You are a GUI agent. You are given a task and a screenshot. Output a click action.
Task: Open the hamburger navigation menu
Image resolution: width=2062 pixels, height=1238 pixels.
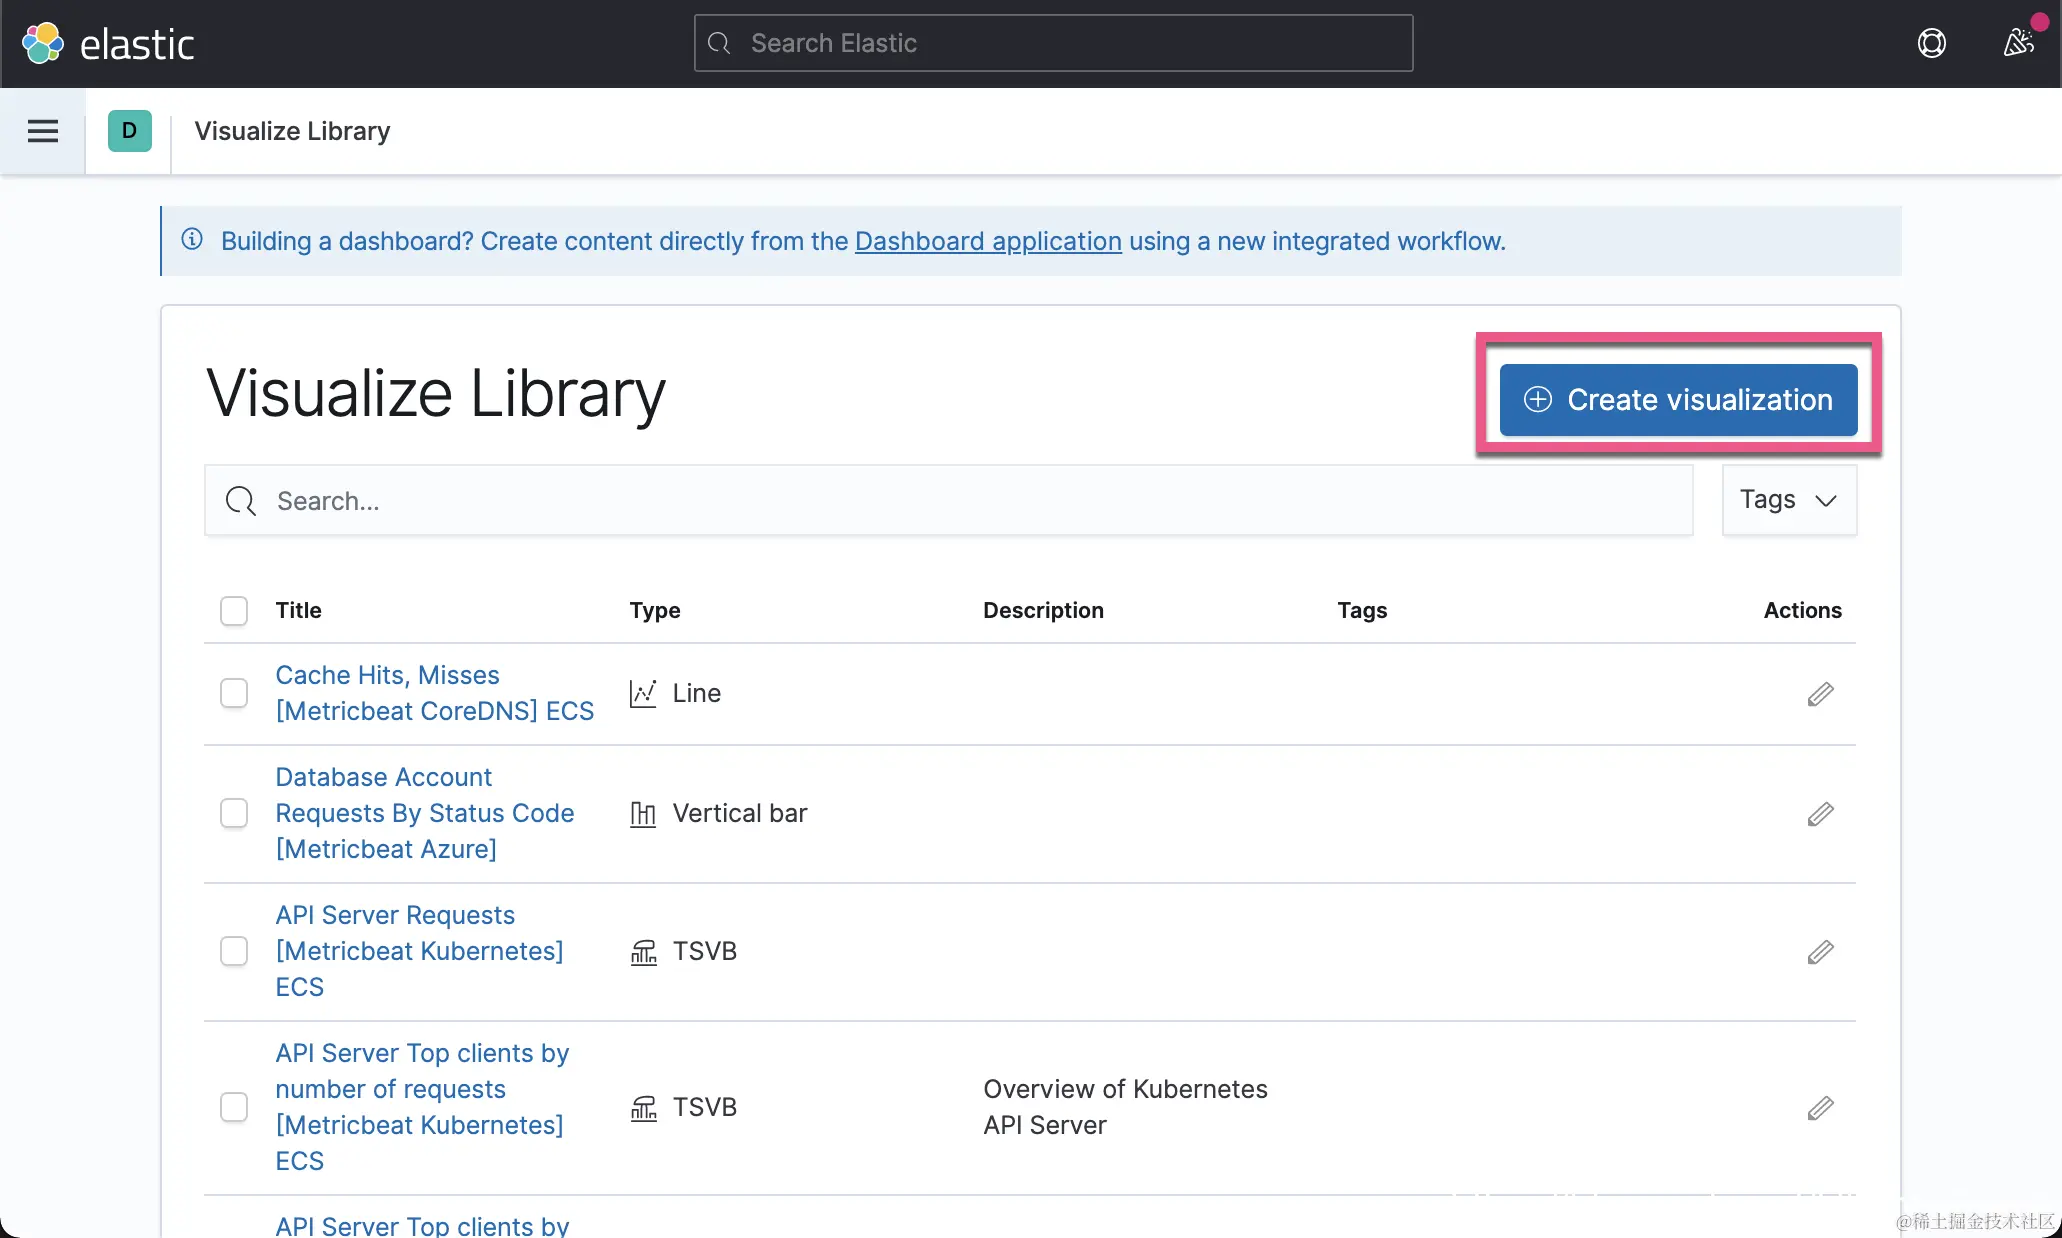[42, 131]
